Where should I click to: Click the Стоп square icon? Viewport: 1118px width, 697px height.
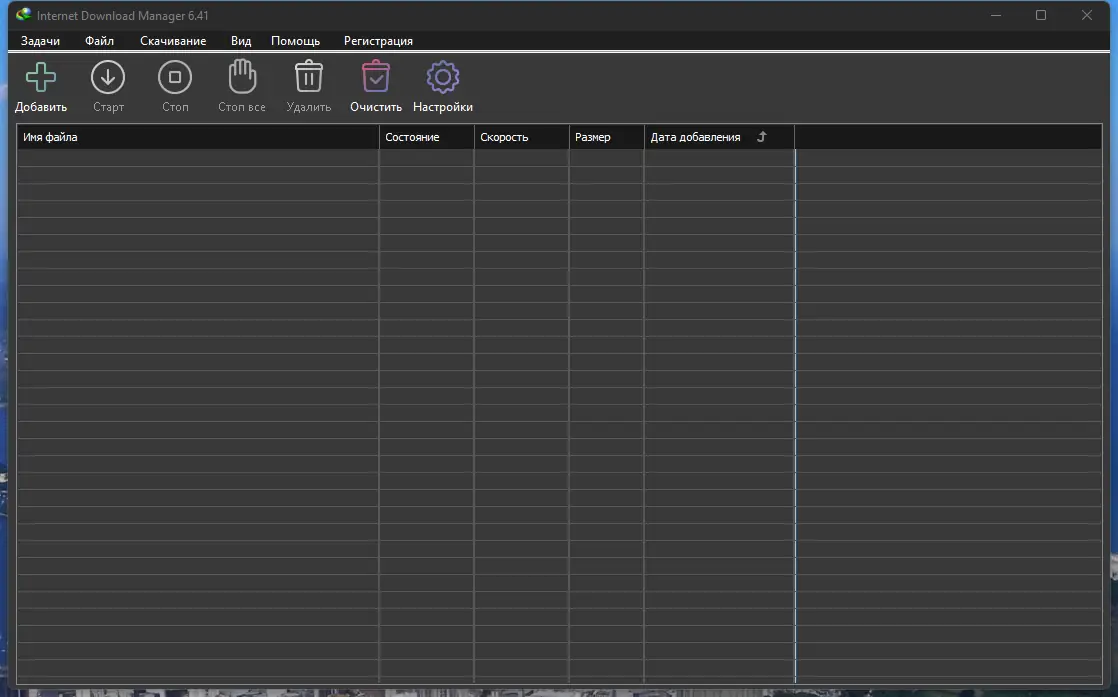[x=175, y=77]
